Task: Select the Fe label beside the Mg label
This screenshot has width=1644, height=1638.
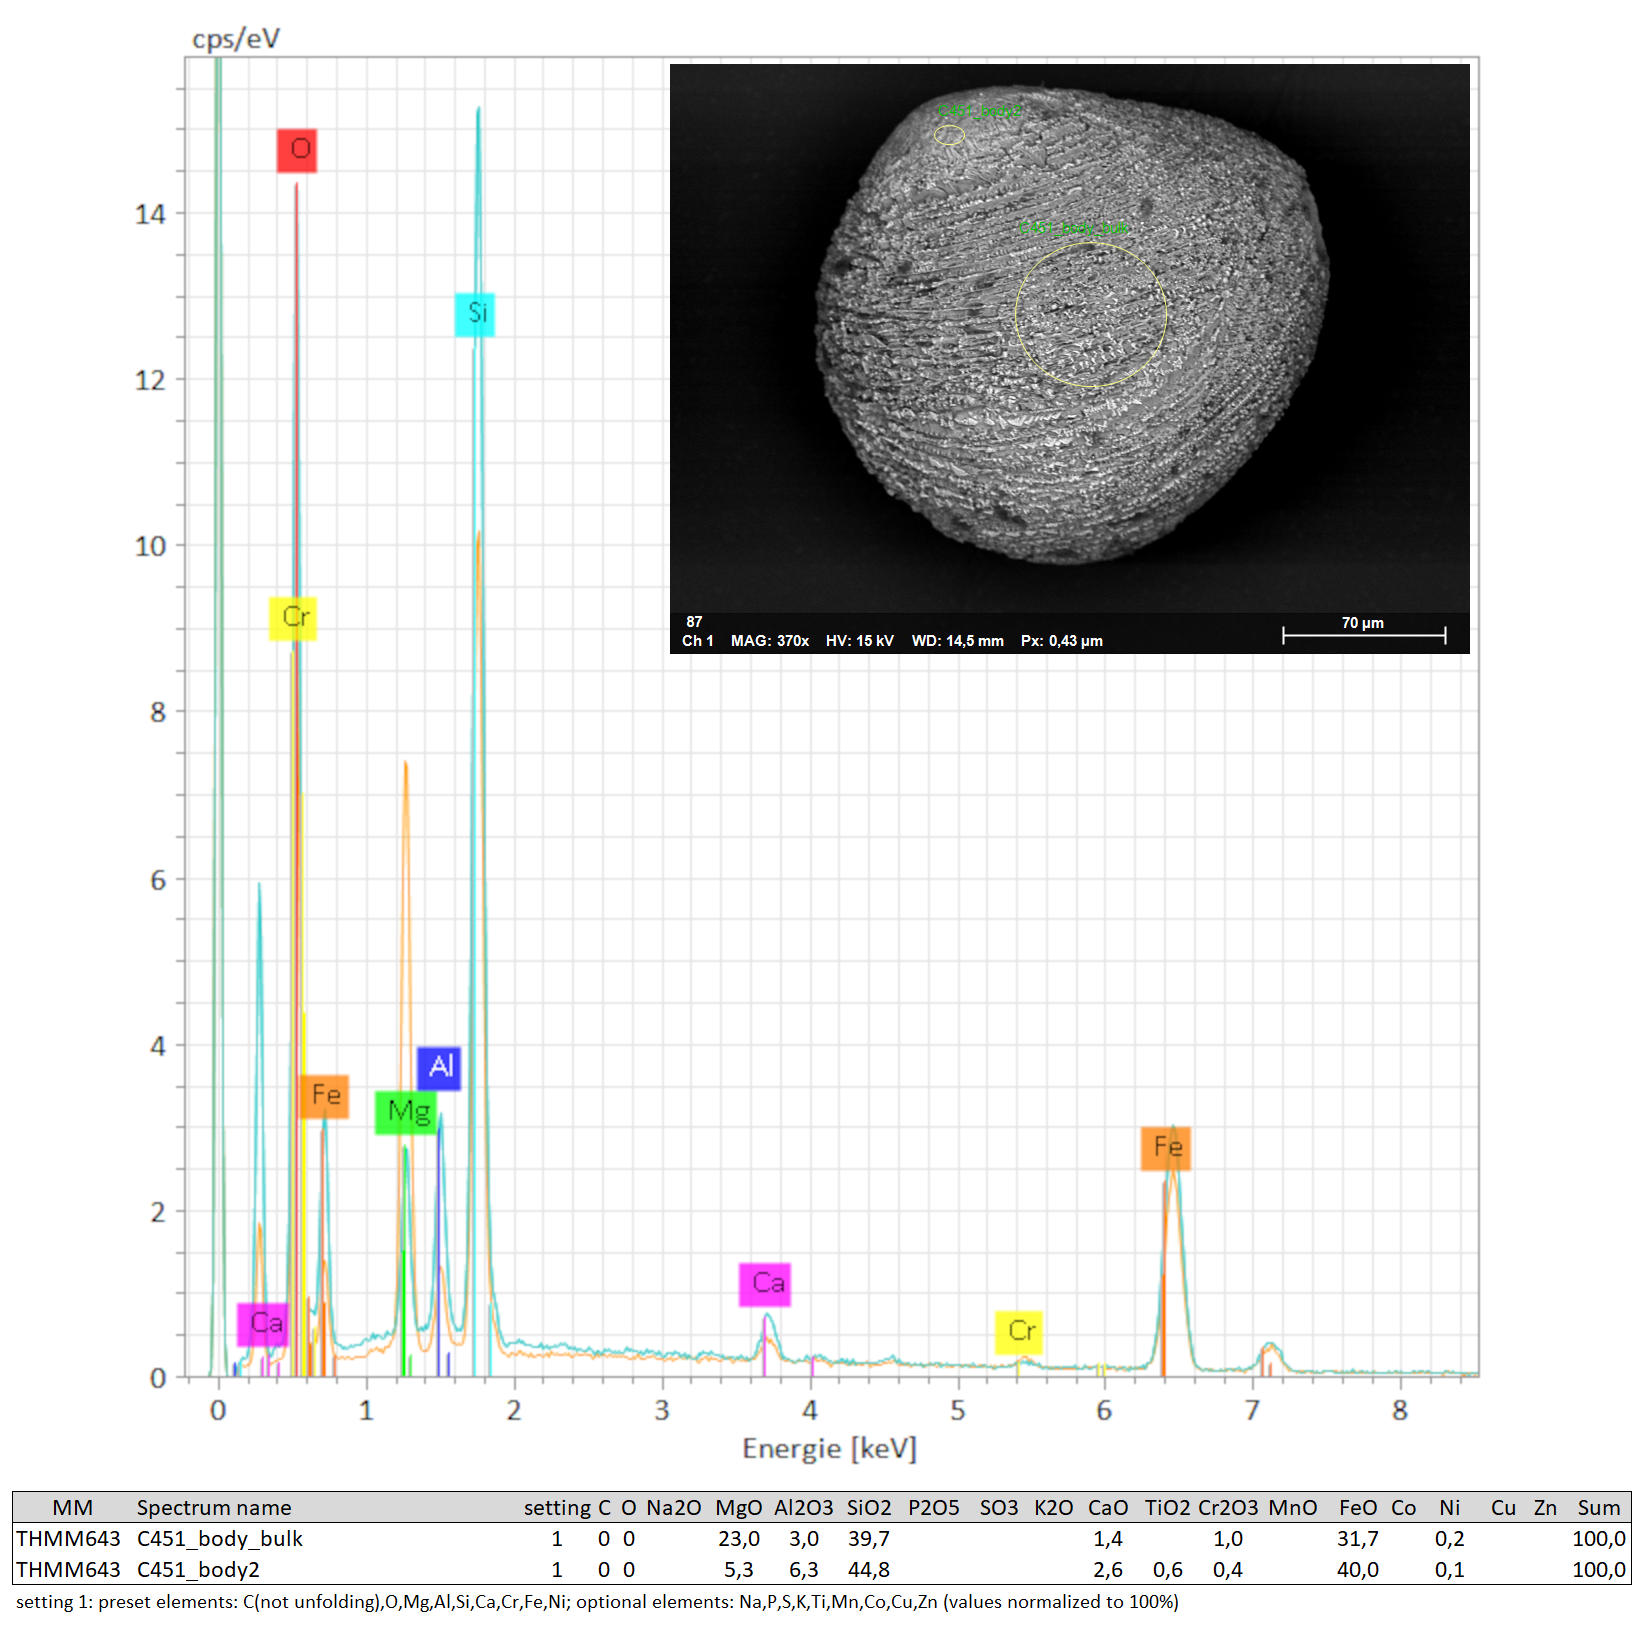Action: point(324,1095)
